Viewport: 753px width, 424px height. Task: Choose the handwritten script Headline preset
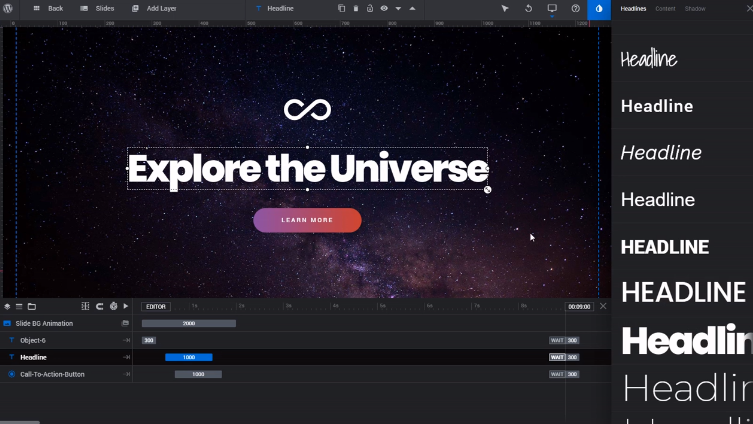649,59
